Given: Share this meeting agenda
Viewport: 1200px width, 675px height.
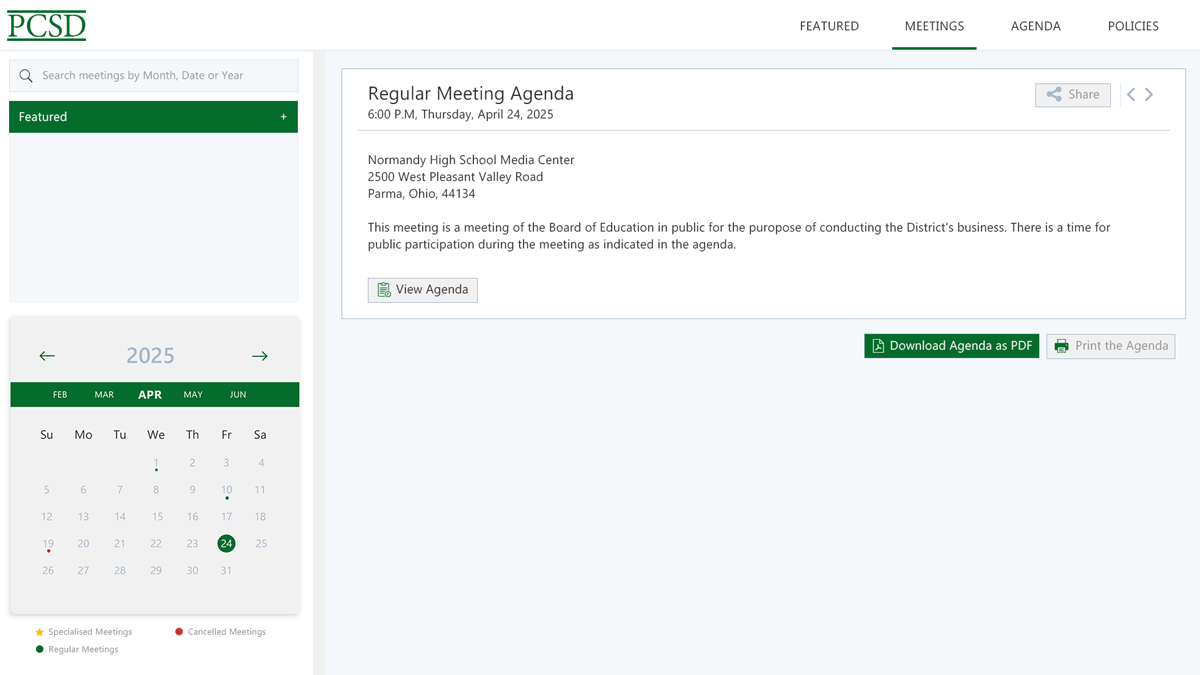Looking at the screenshot, I should [x=1072, y=94].
